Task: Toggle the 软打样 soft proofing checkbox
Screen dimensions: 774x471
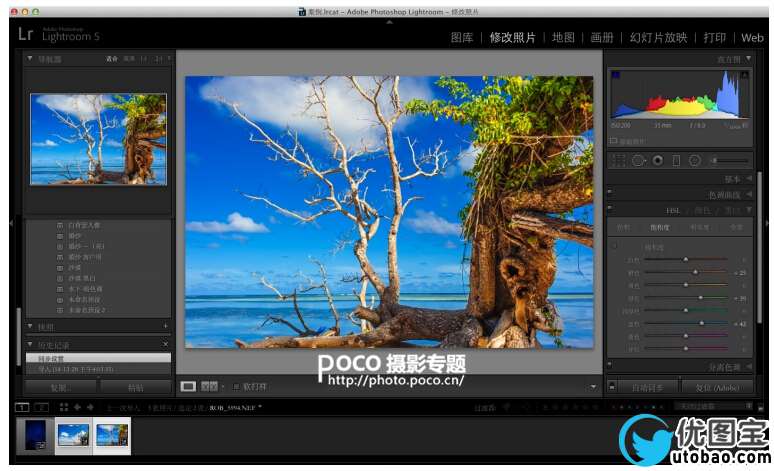Action: pos(236,386)
